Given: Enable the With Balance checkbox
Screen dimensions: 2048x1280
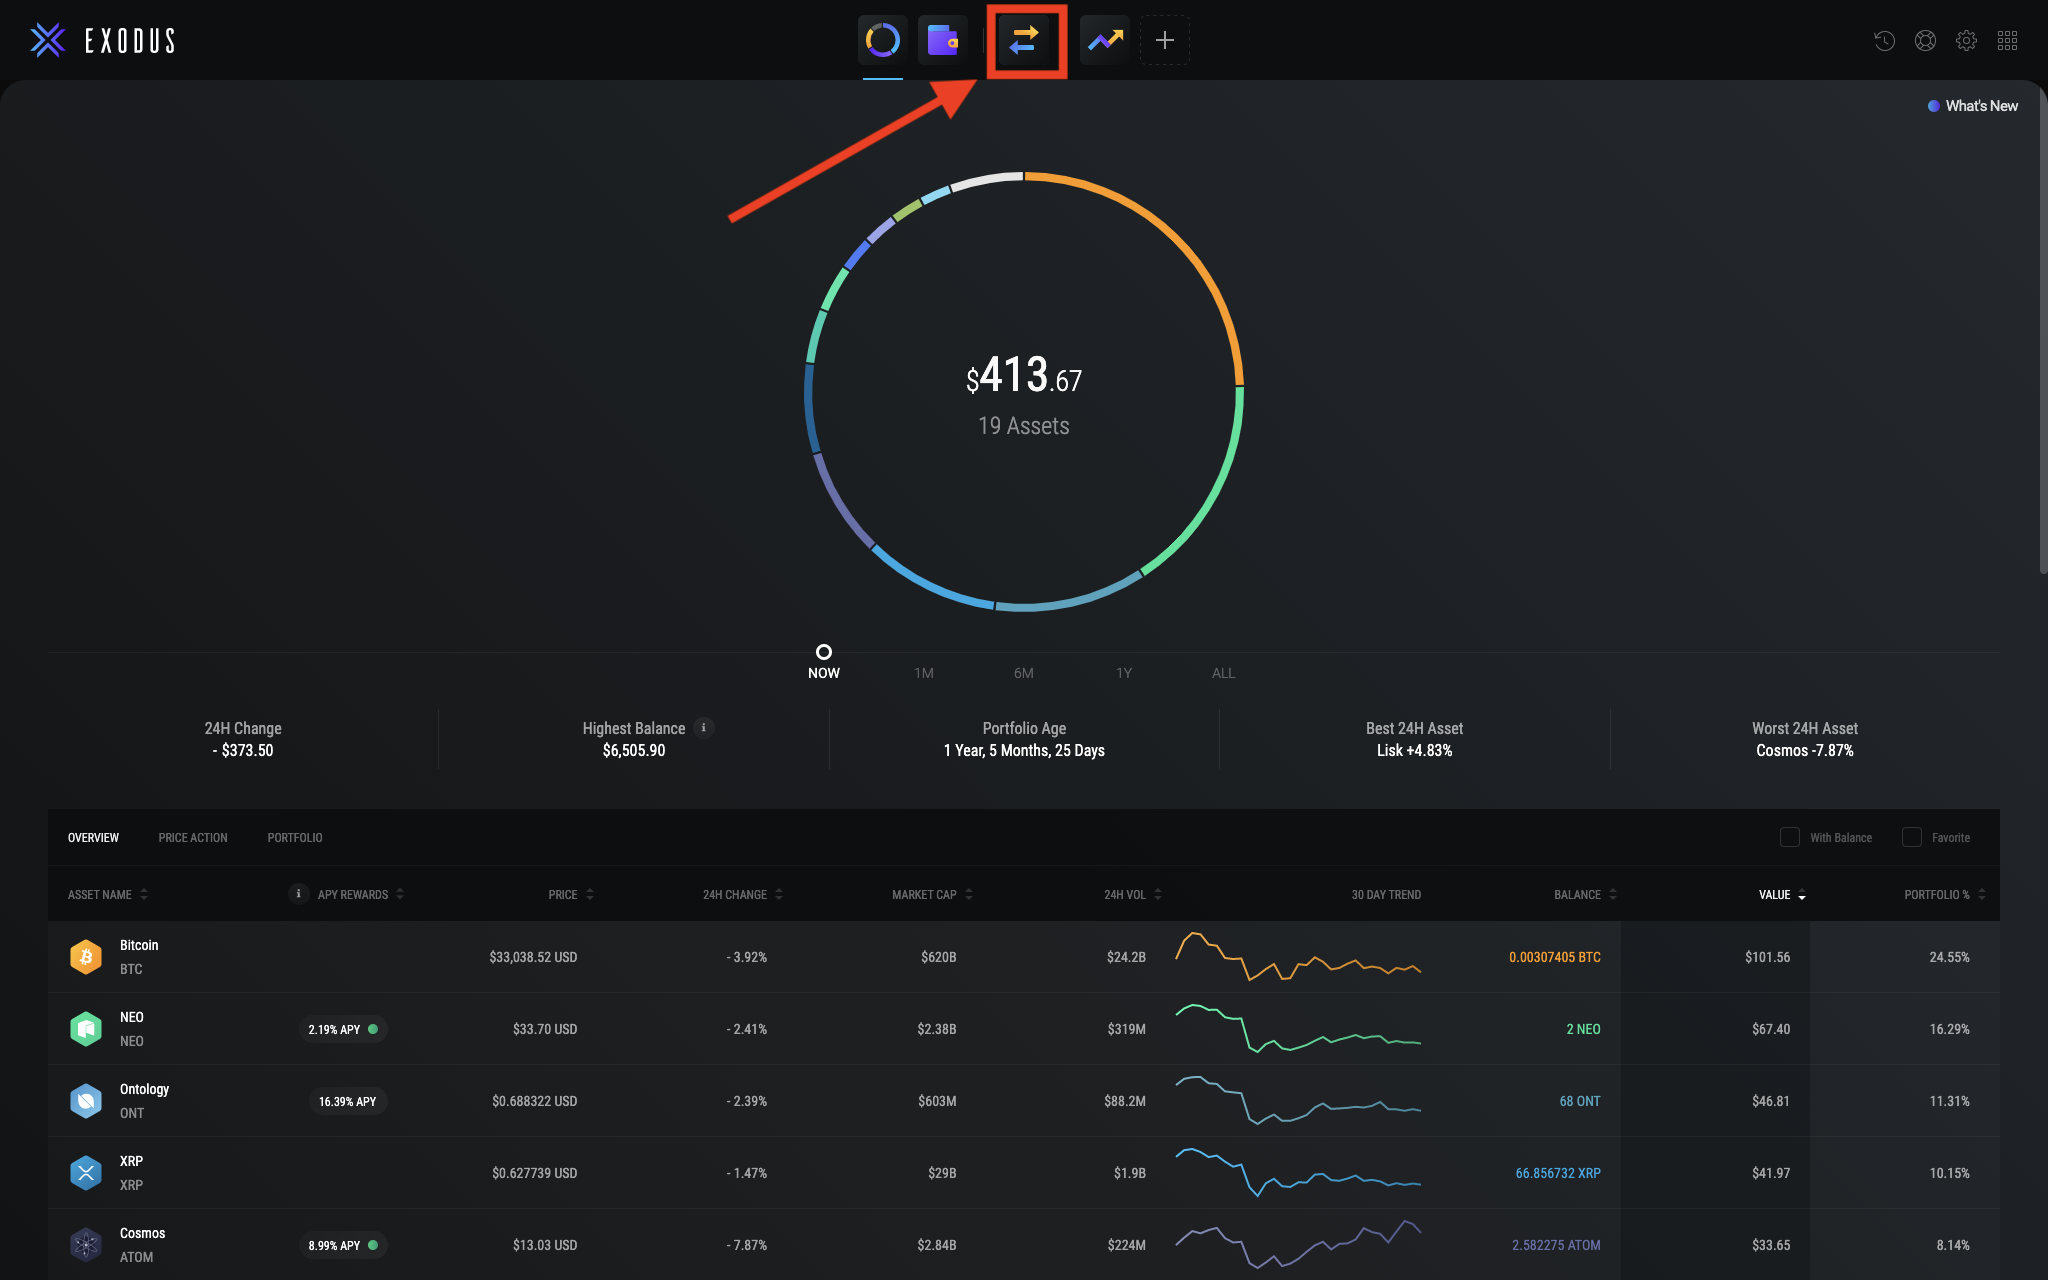Looking at the screenshot, I should [x=1790, y=837].
